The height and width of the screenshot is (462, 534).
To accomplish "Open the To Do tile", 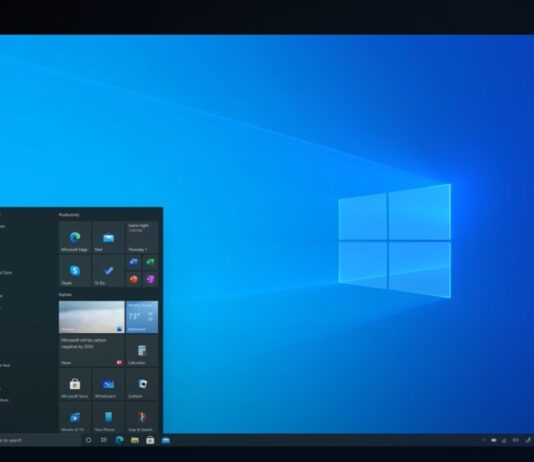I will tap(108, 271).
